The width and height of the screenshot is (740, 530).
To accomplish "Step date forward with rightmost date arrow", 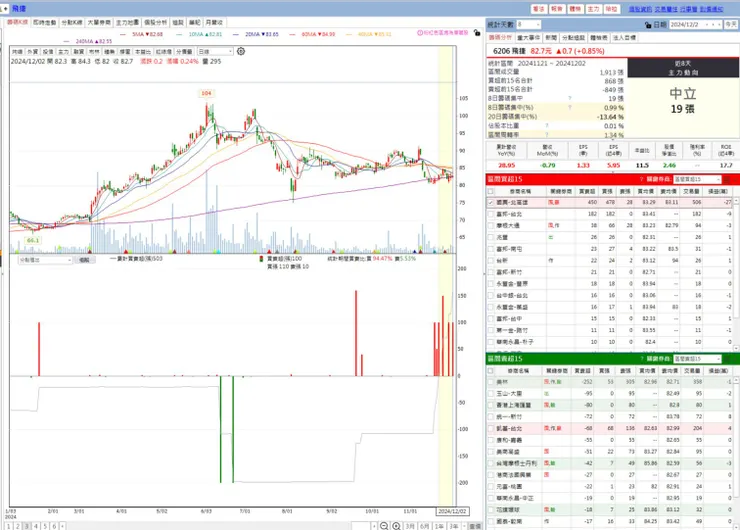I will click(720, 25).
